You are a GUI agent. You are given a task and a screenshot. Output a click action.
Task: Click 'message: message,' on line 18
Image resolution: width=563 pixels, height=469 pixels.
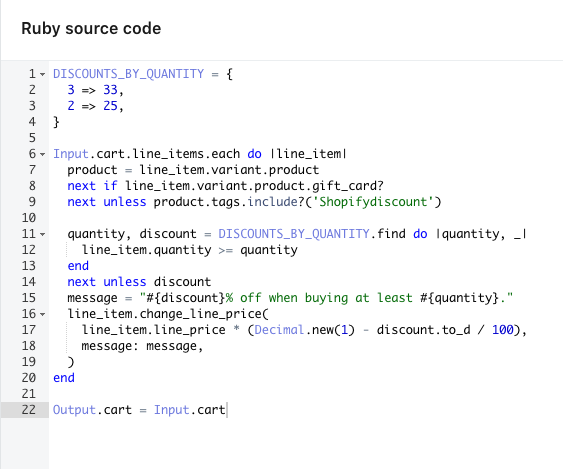pyautogui.click(x=143, y=346)
